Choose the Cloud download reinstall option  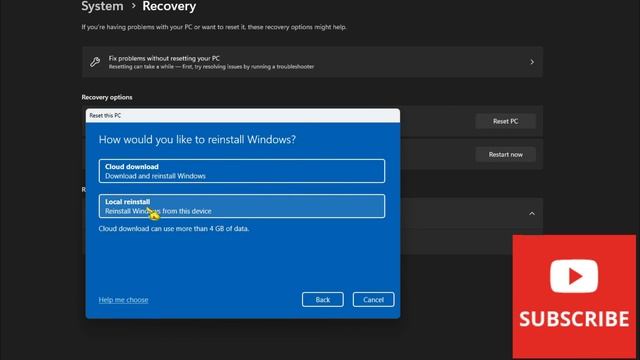[242, 171]
